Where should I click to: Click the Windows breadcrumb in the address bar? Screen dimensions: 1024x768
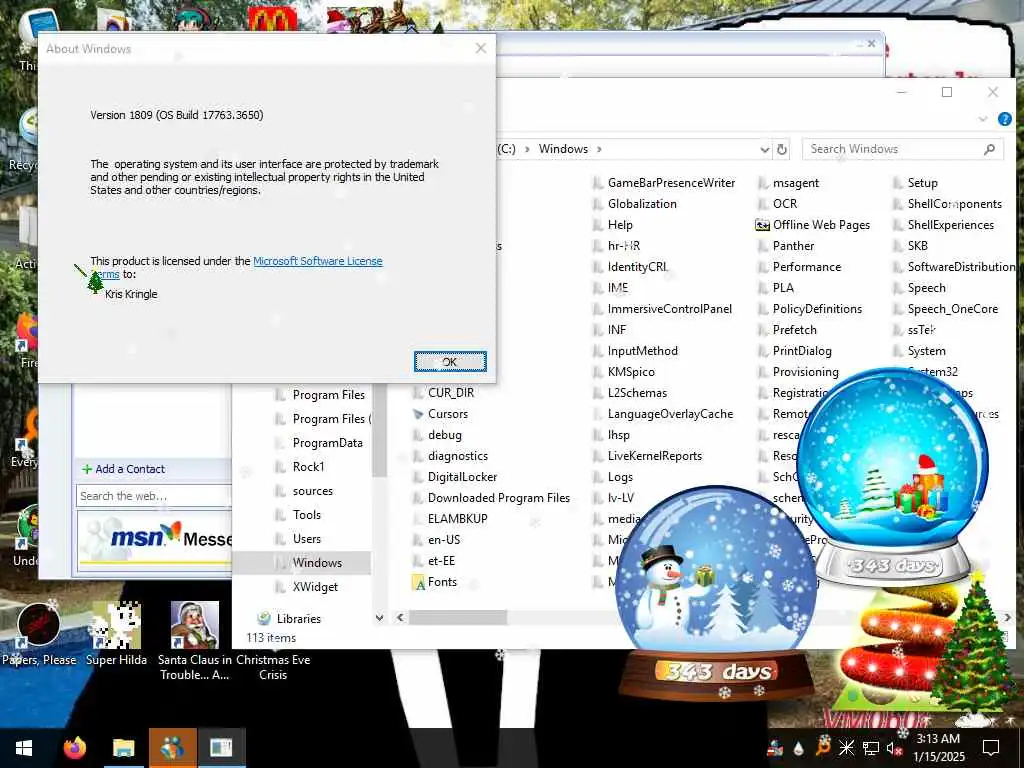[563, 149]
